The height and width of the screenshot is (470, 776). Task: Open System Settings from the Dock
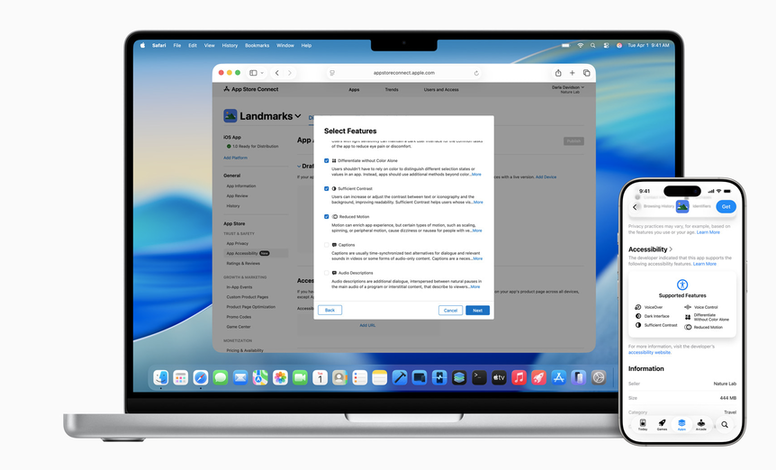coord(598,378)
